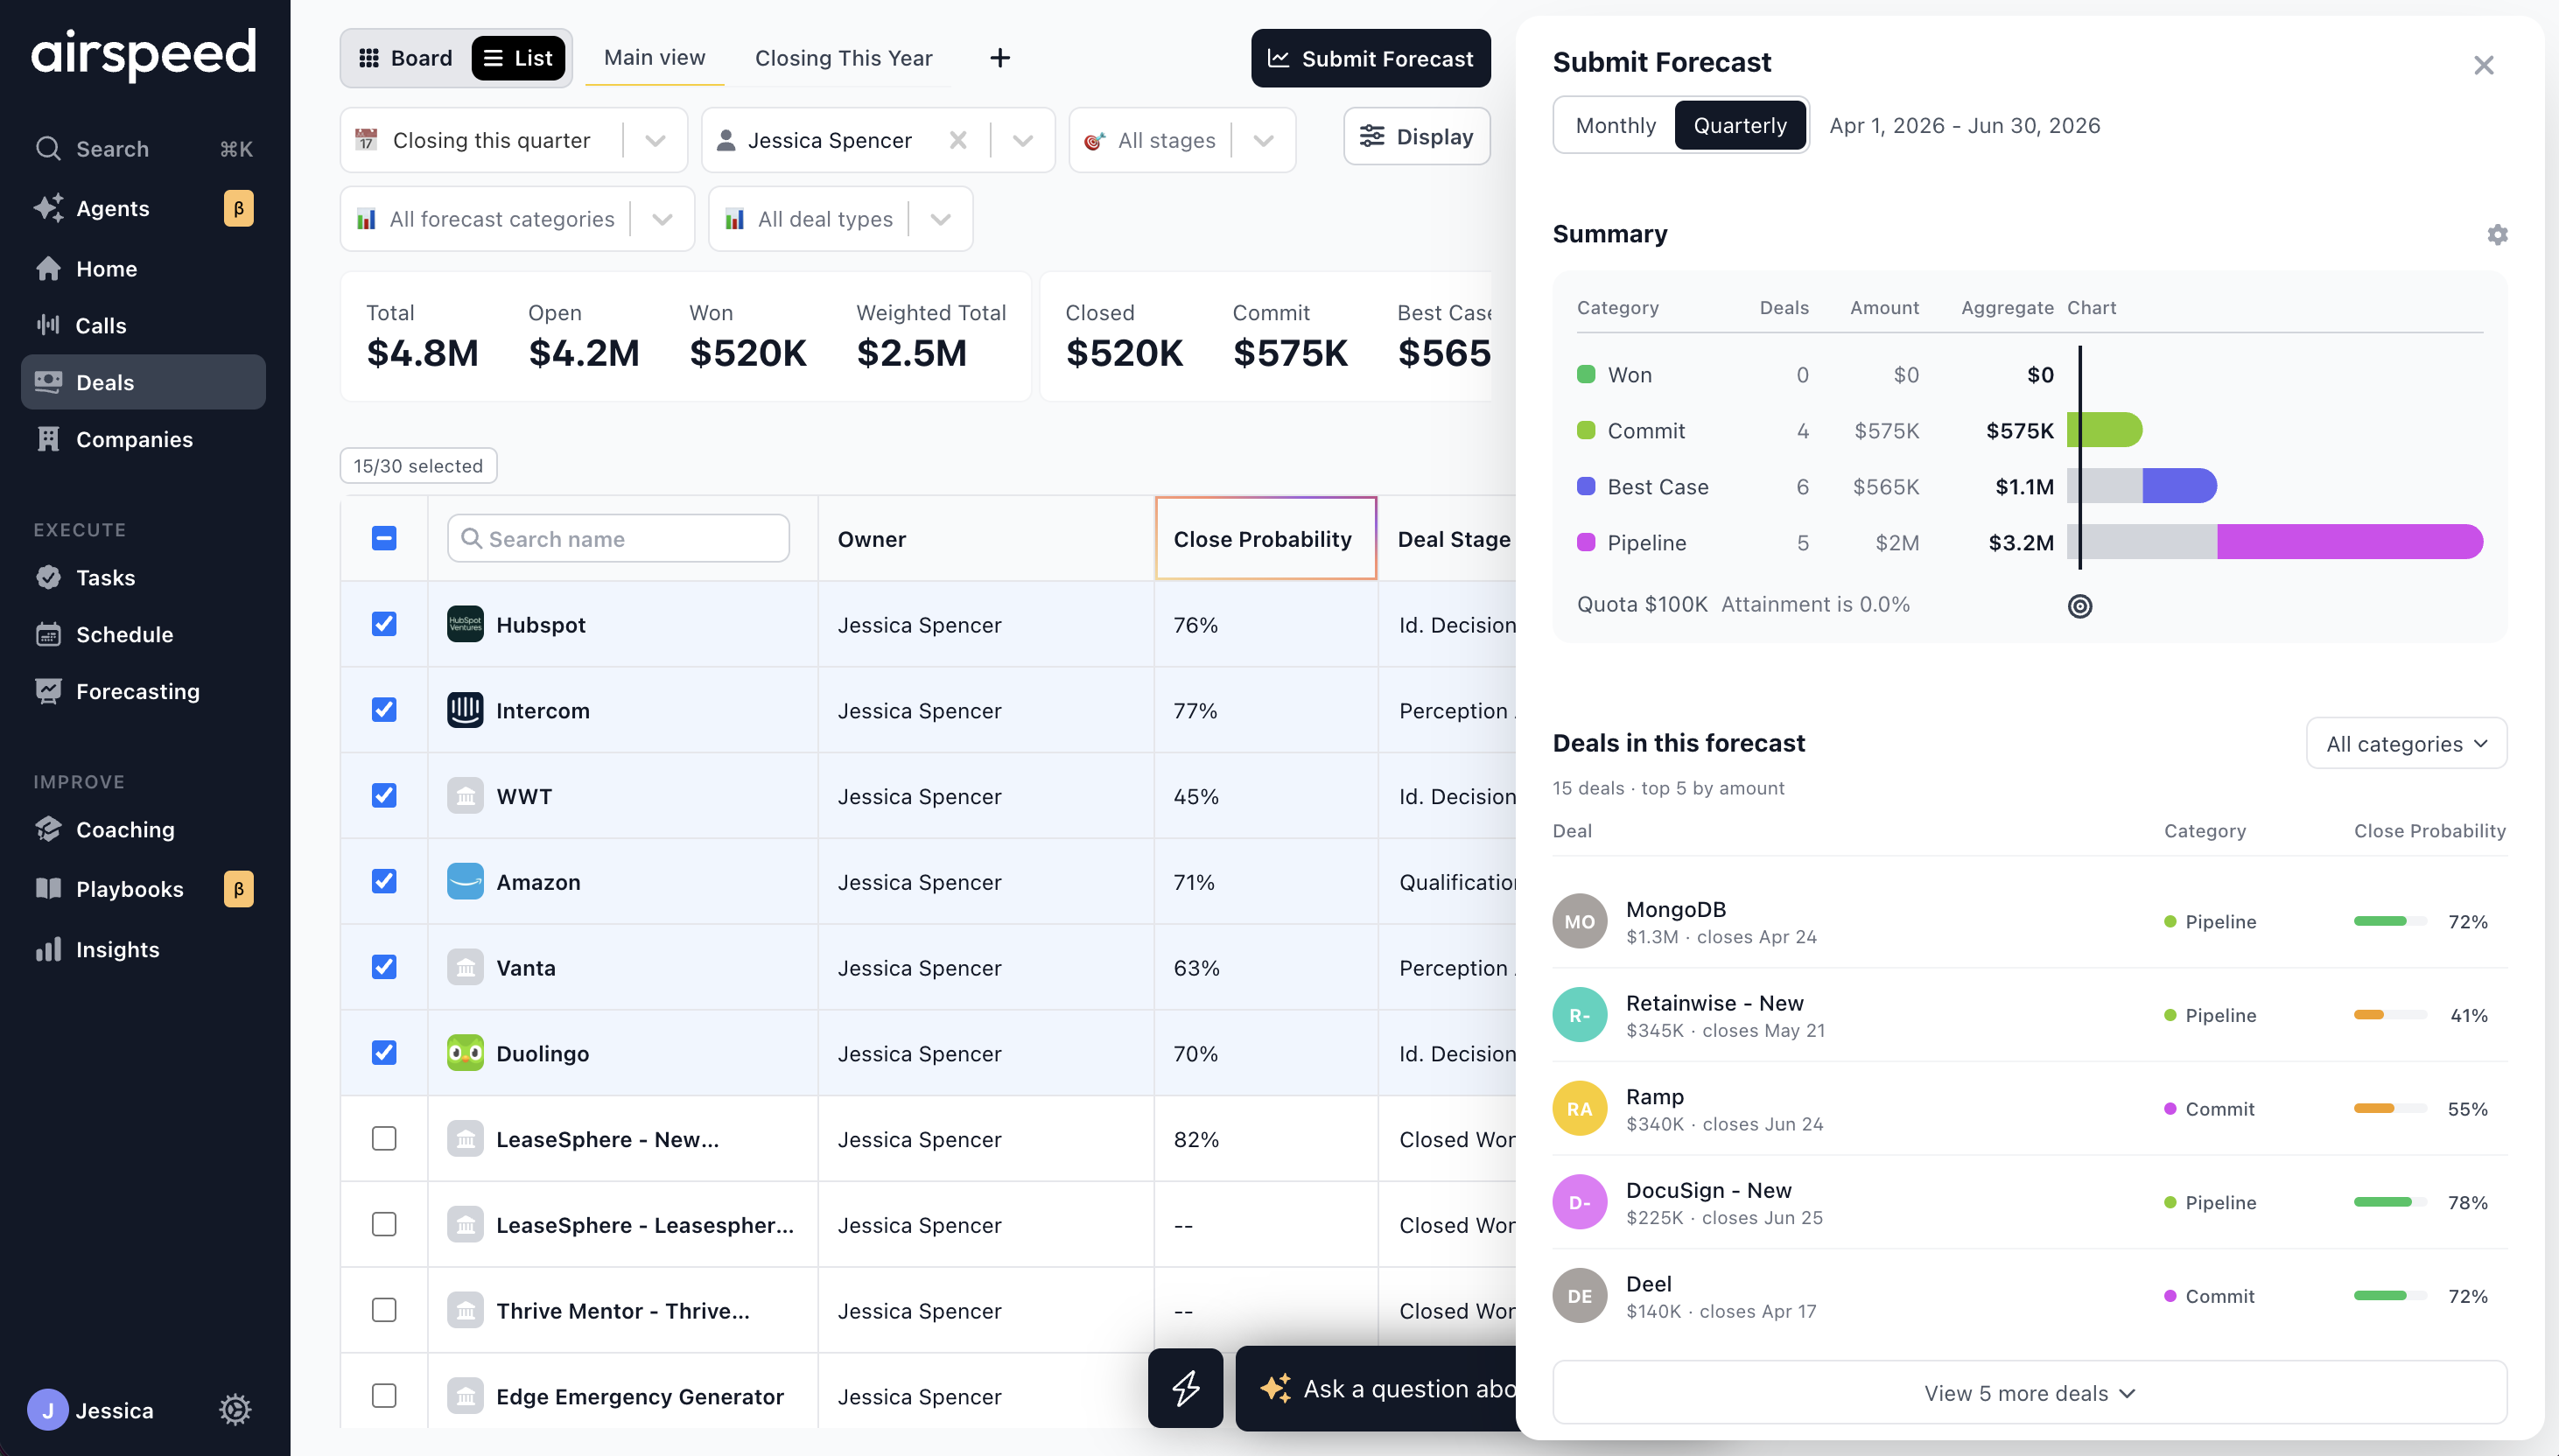
Task: Click the Display options button
Action: pos(1416,136)
